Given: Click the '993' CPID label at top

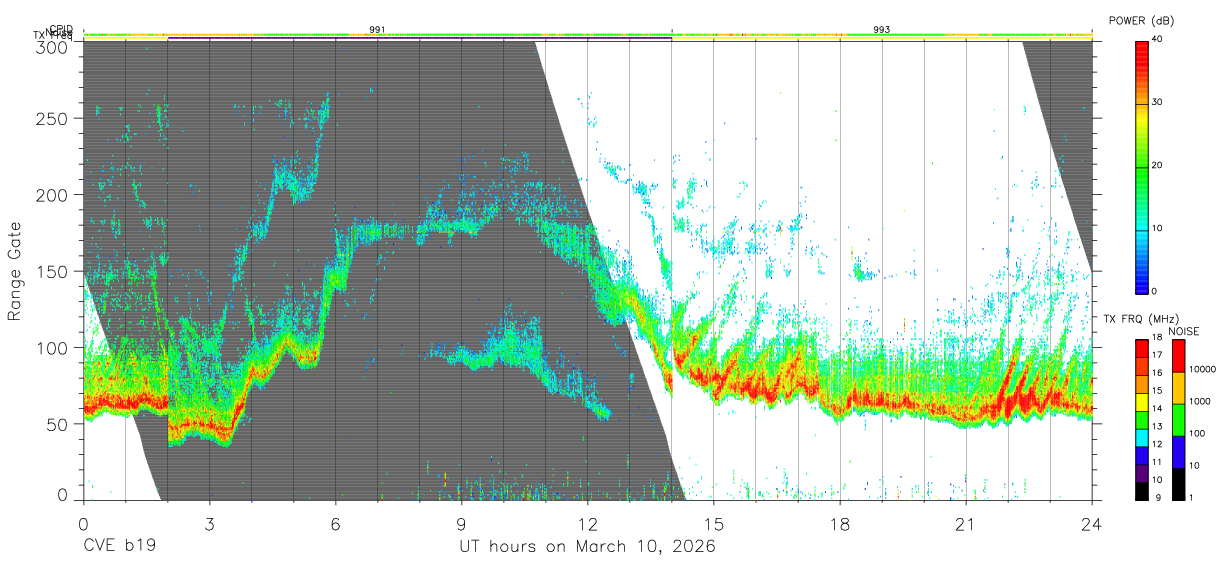Looking at the screenshot, I should point(881,30).
